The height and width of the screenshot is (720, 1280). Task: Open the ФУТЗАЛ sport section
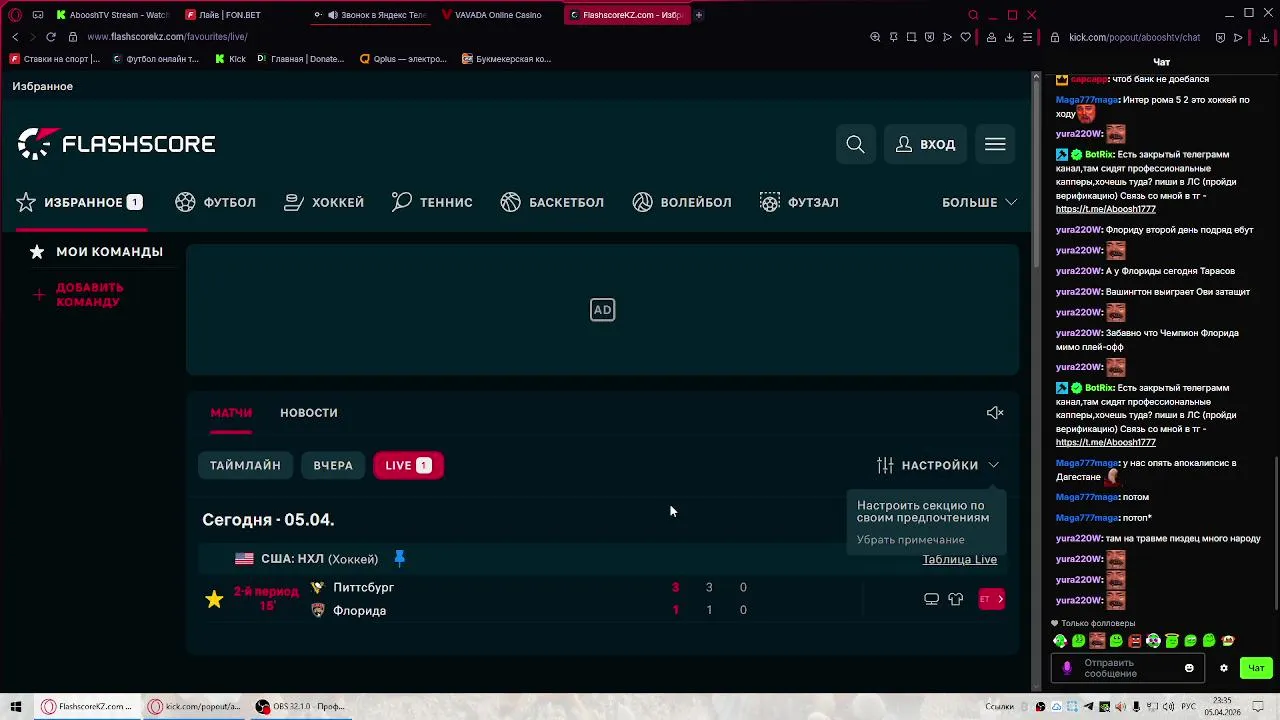tap(799, 202)
